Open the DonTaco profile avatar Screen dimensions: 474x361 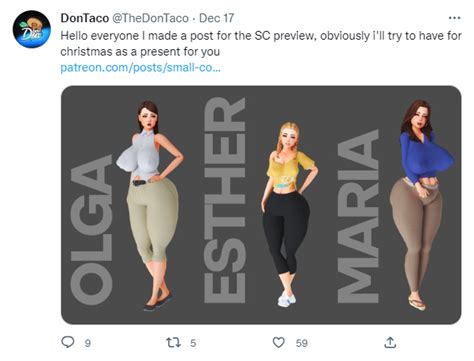point(32,29)
